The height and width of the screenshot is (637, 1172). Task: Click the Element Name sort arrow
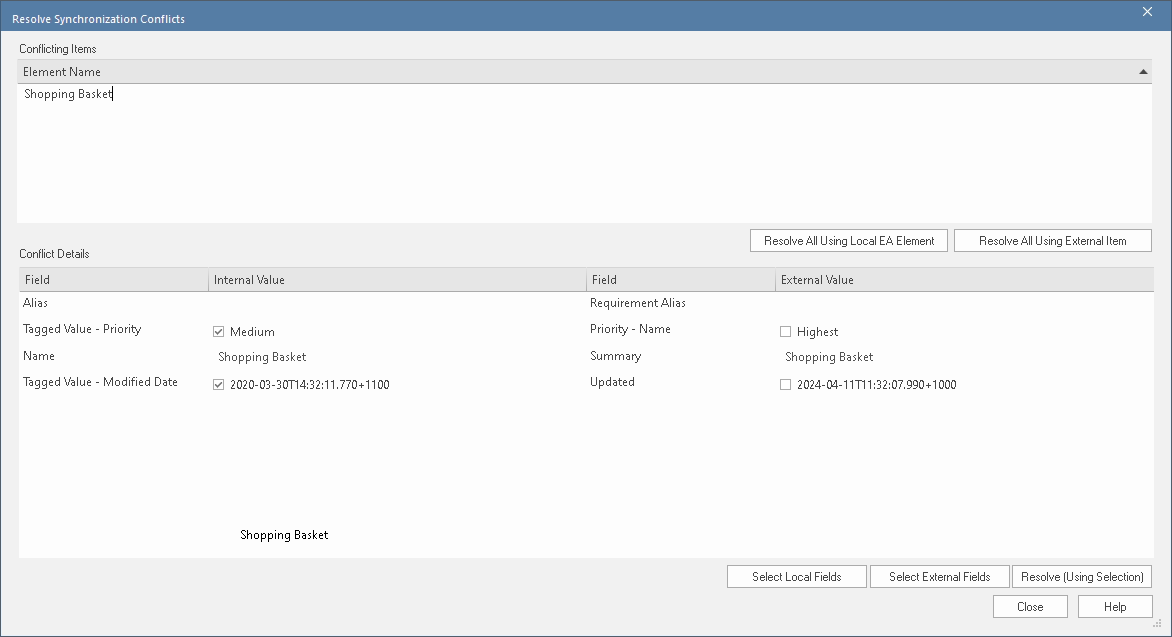pos(1143,72)
